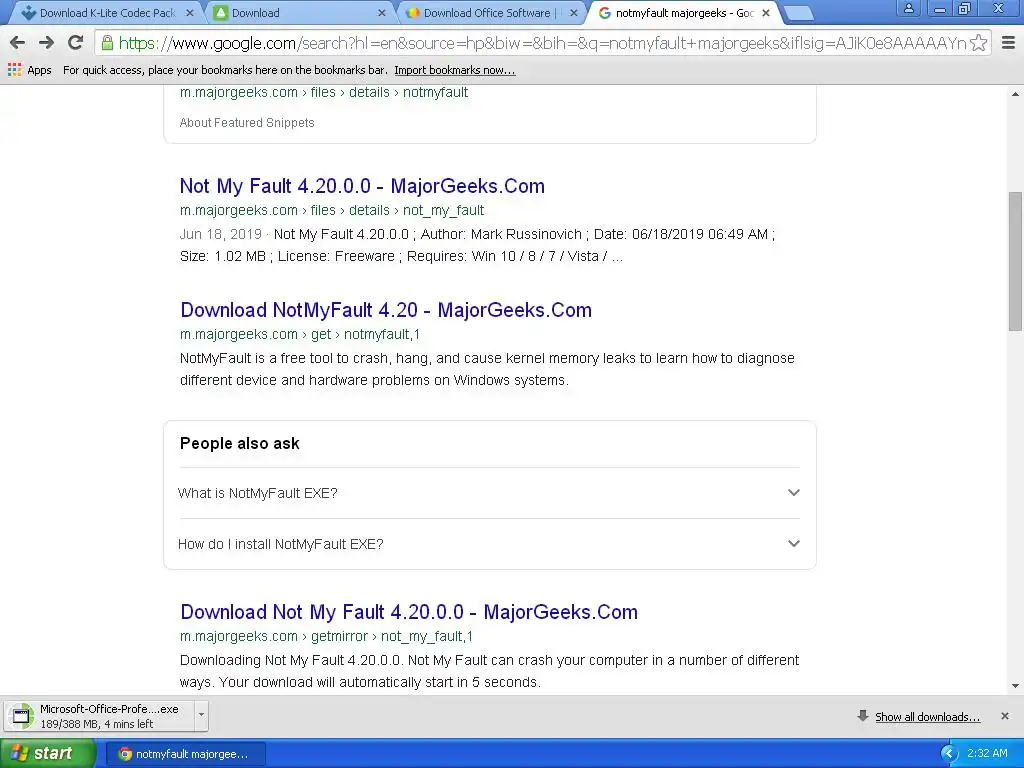This screenshot has height=768, width=1024.
Task: Expand hidden system tray icons arrow
Action: pyautogui.click(x=949, y=754)
